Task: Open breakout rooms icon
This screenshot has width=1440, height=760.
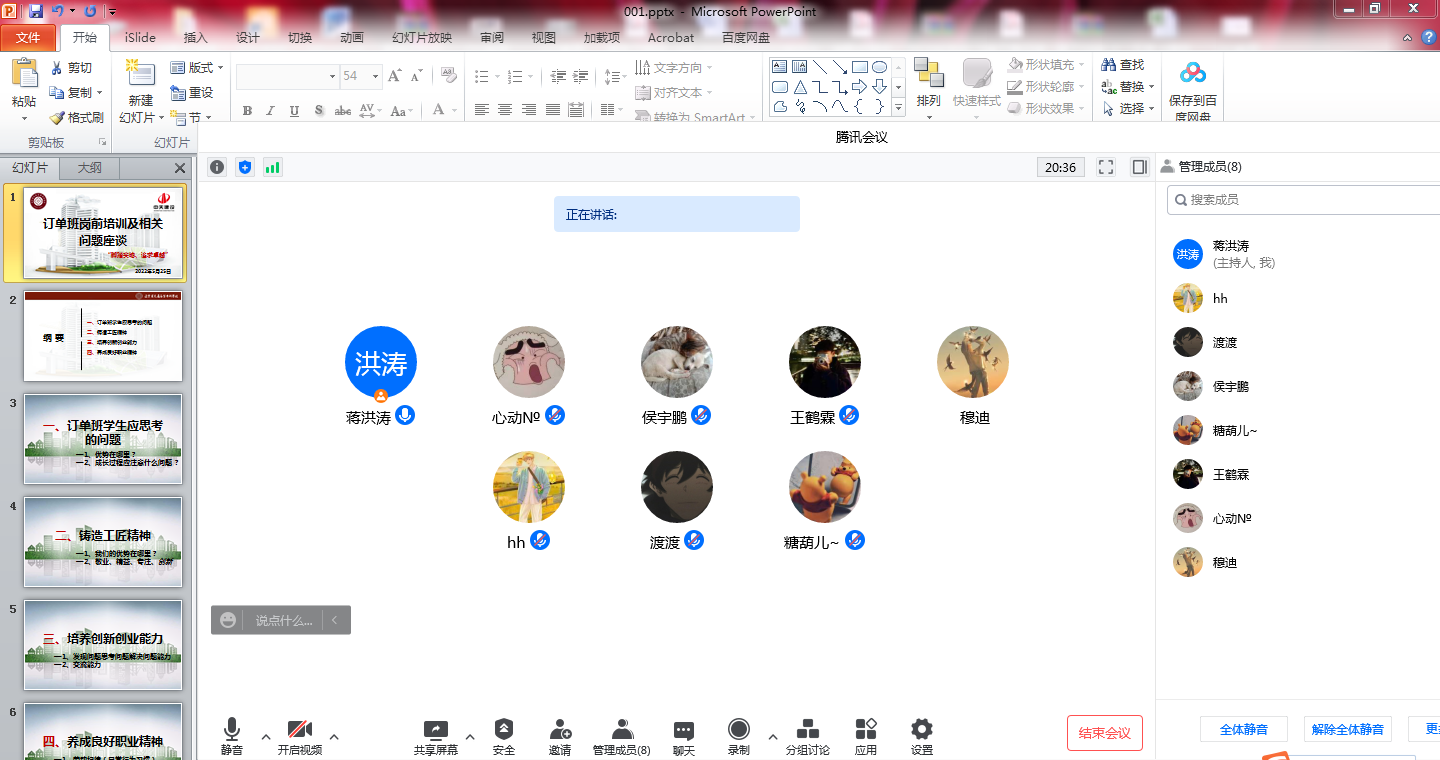Action: tap(807, 730)
